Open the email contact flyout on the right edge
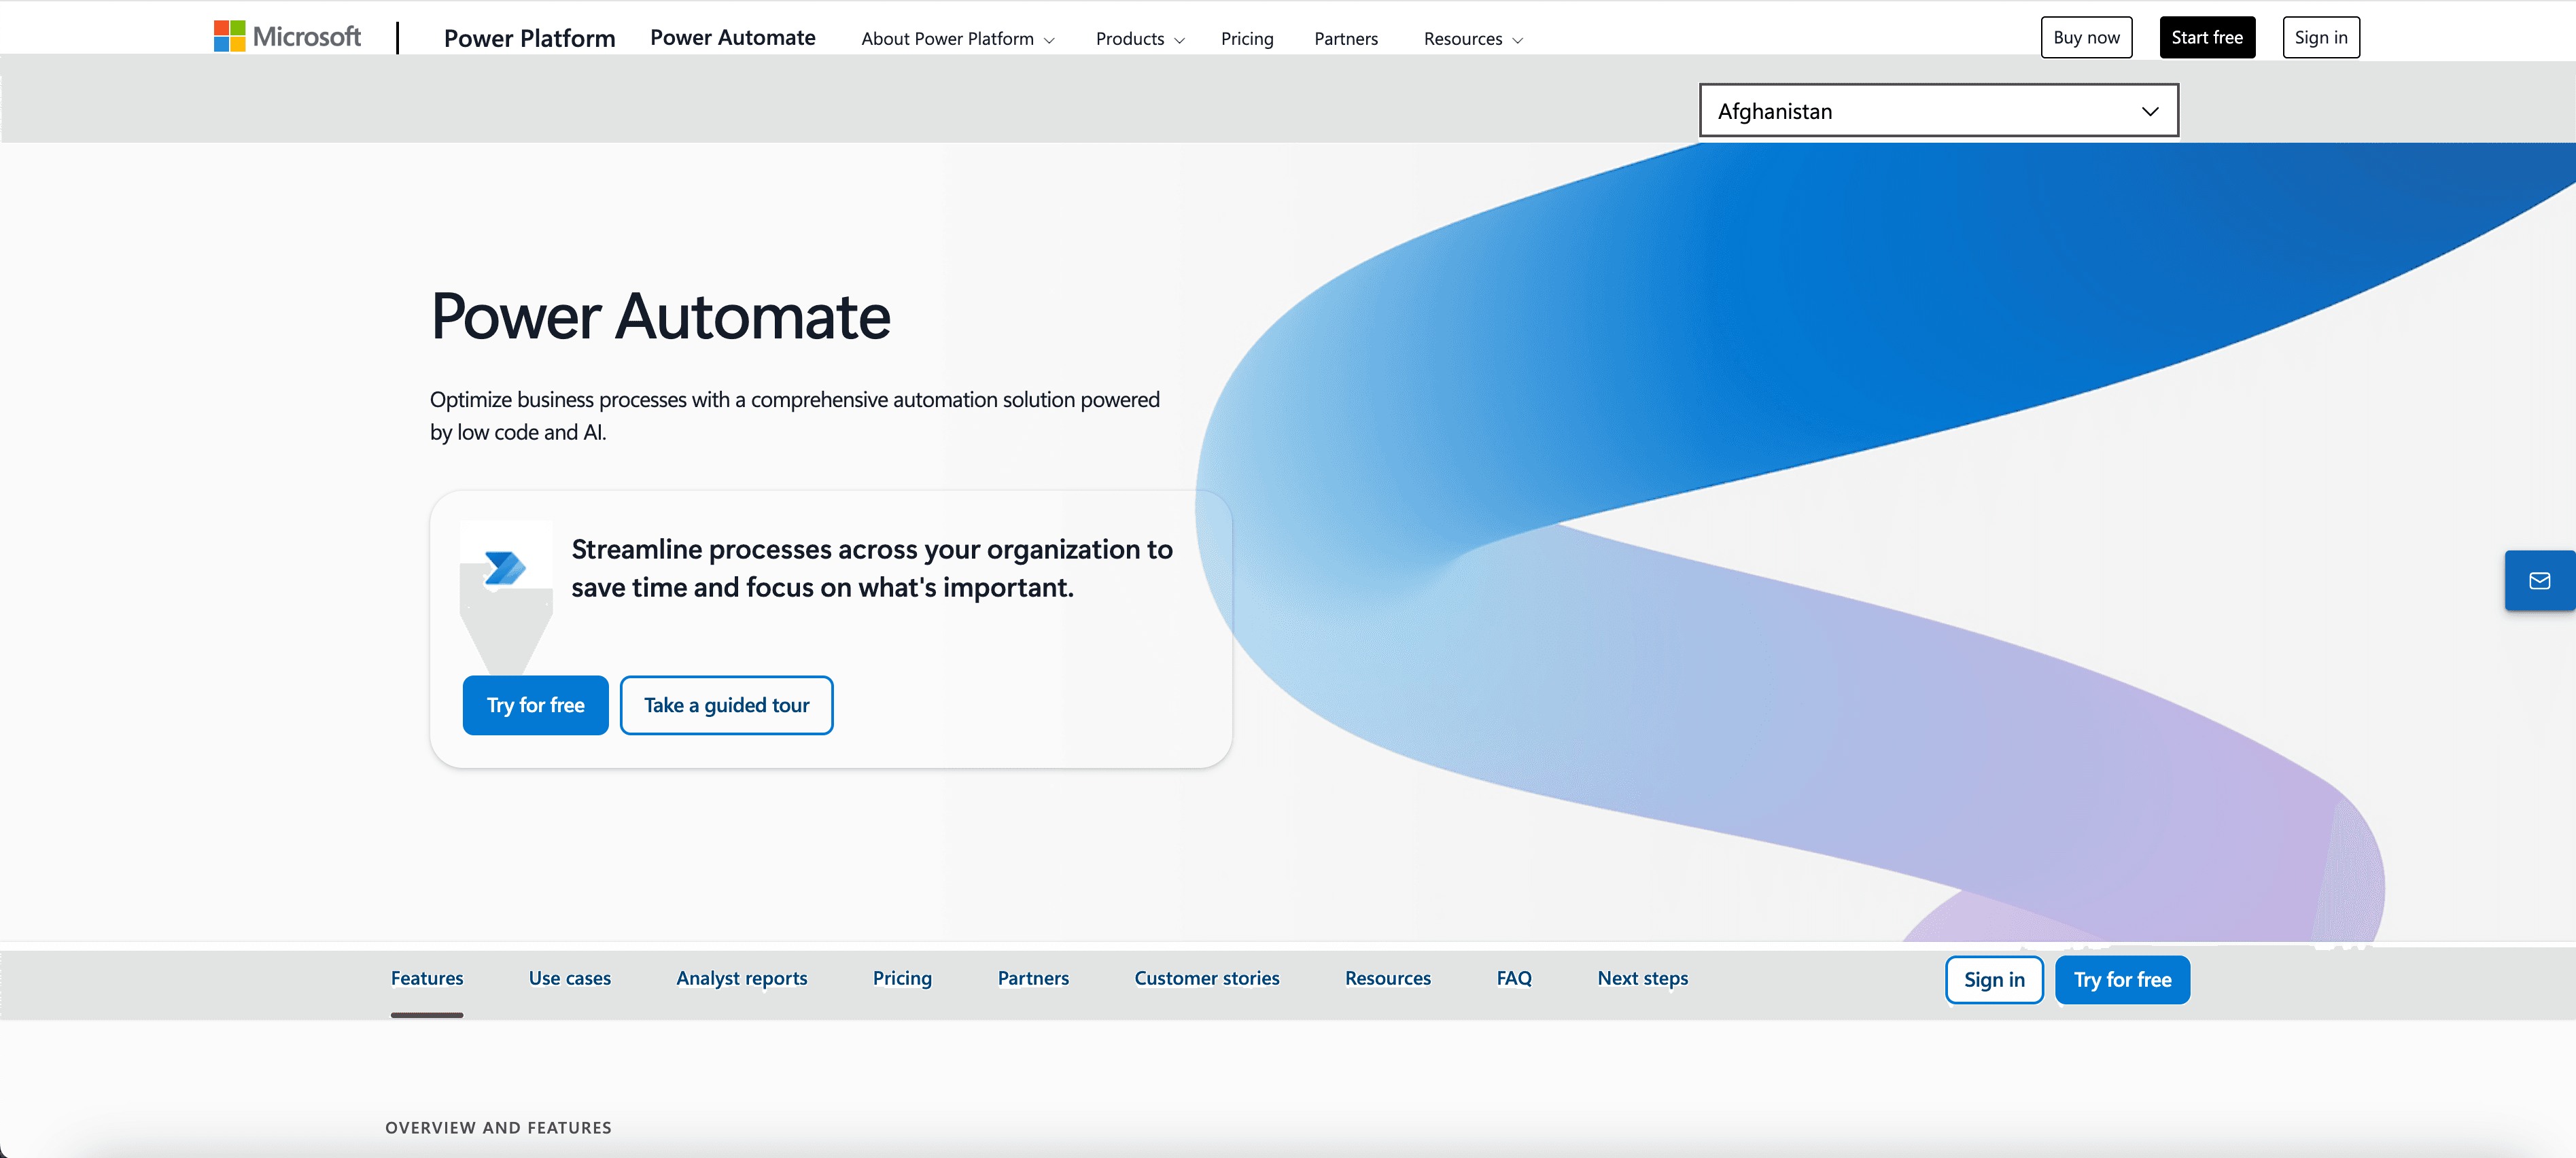Viewport: 2576px width, 1158px height. [2541, 580]
